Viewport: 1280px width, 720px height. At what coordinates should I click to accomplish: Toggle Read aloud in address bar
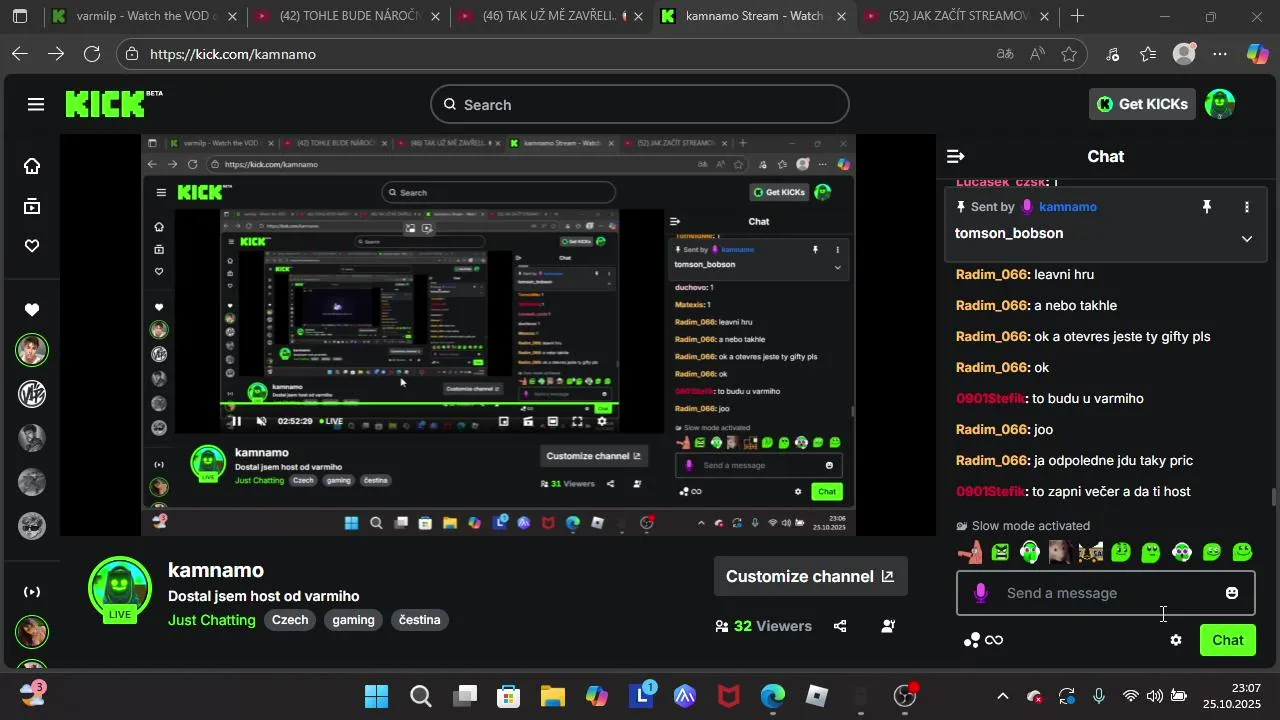(x=1037, y=54)
